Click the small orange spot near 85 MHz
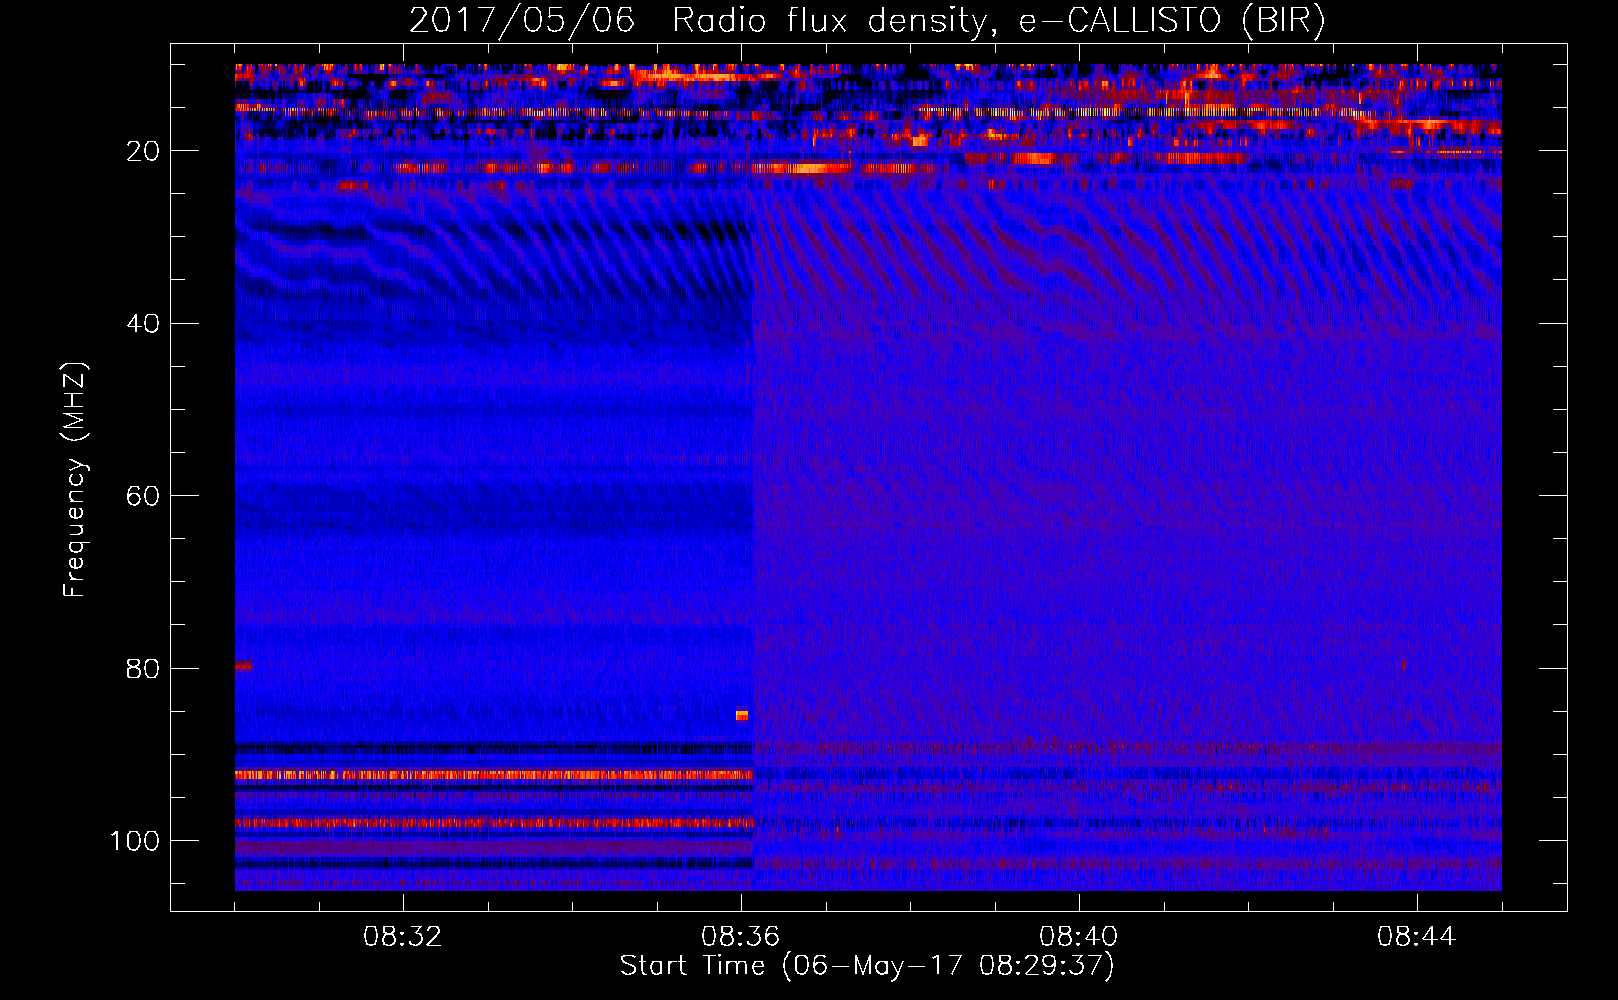This screenshot has width=1618, height=1000. (742, 715)
